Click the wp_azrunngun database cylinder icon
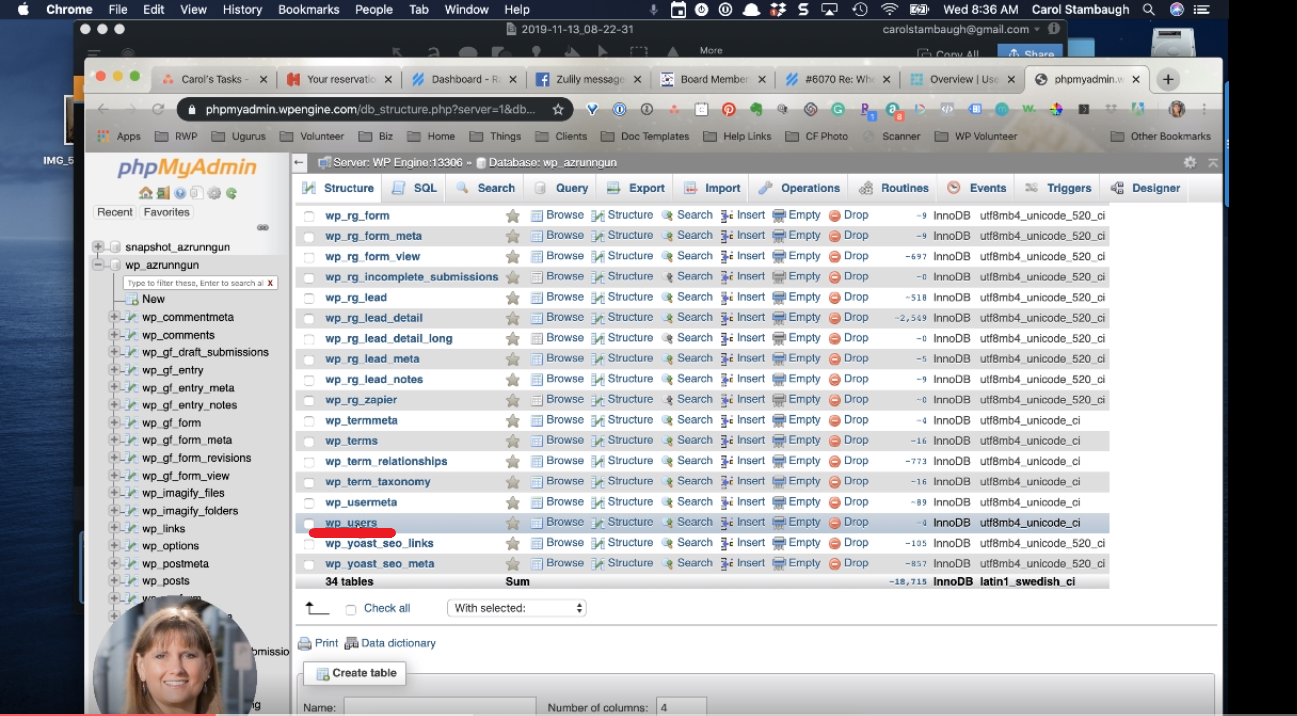The image size is (1297, 716). [x=115, y=265]
